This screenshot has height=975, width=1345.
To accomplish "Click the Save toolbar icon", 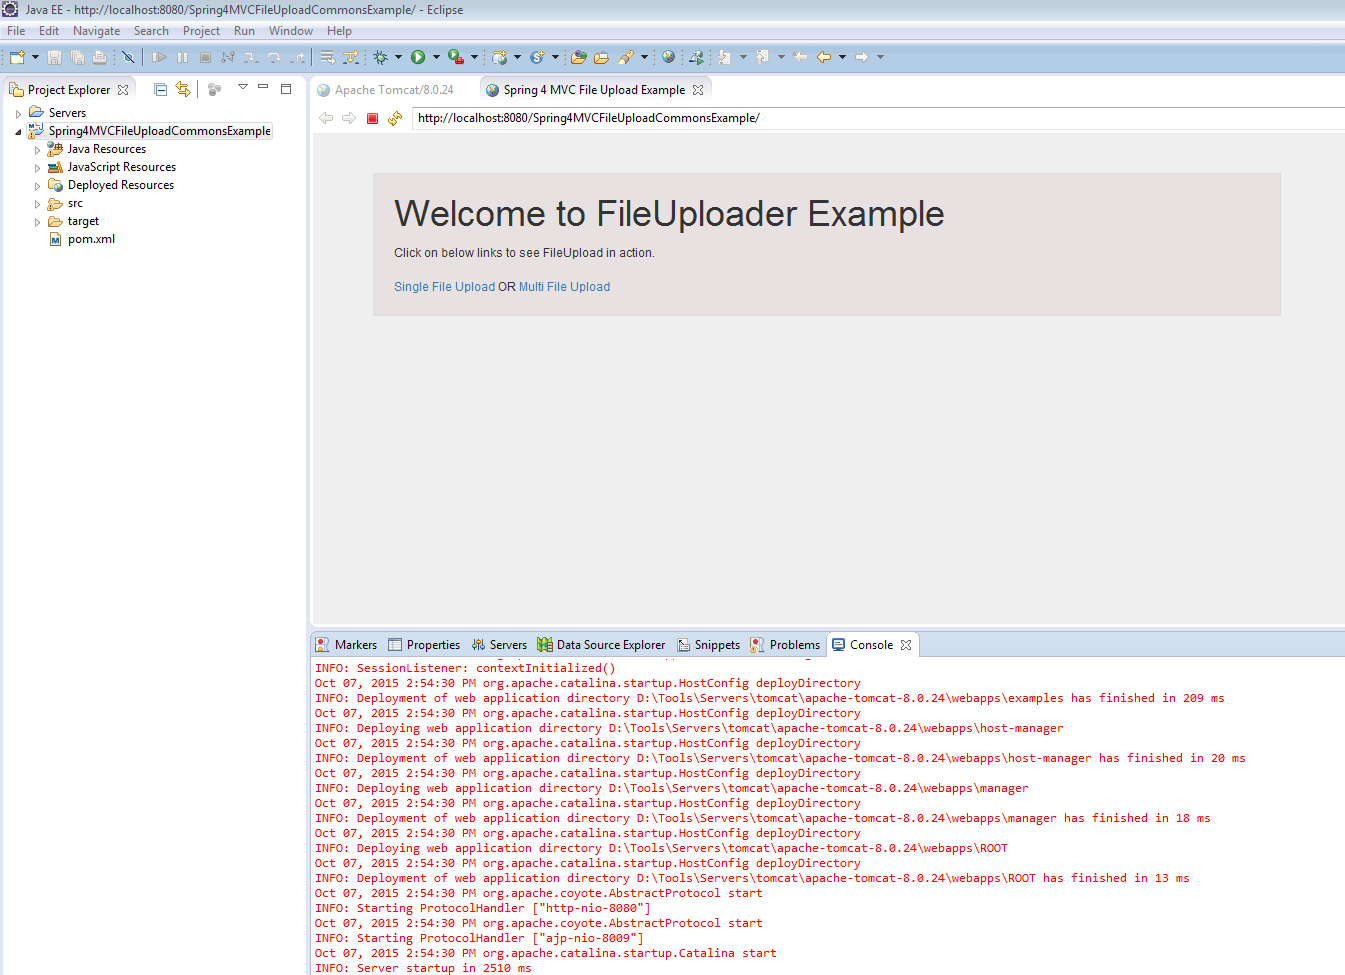I will point(55,57).
